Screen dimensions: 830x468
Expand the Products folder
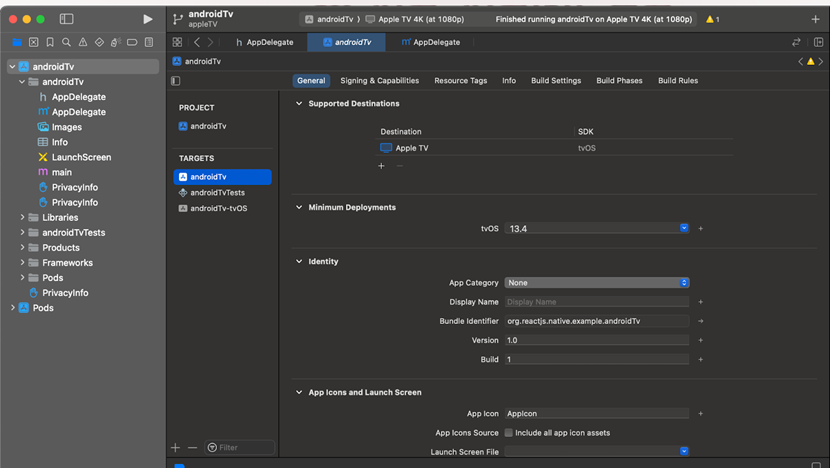pos(22,247)
